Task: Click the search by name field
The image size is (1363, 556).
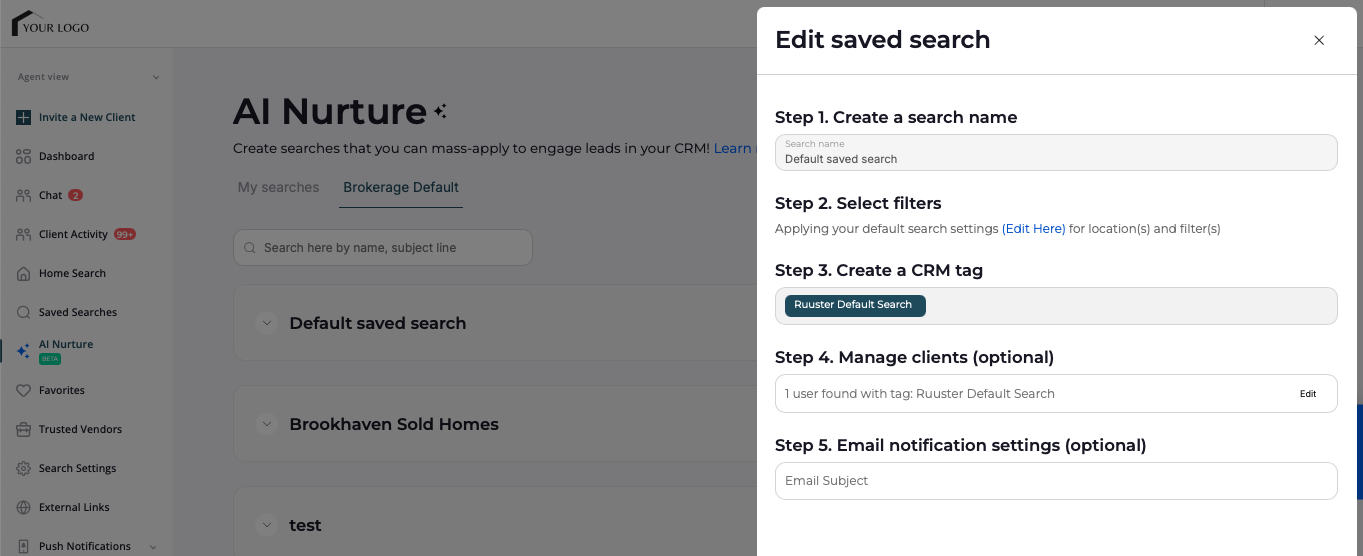Action: 383,247
